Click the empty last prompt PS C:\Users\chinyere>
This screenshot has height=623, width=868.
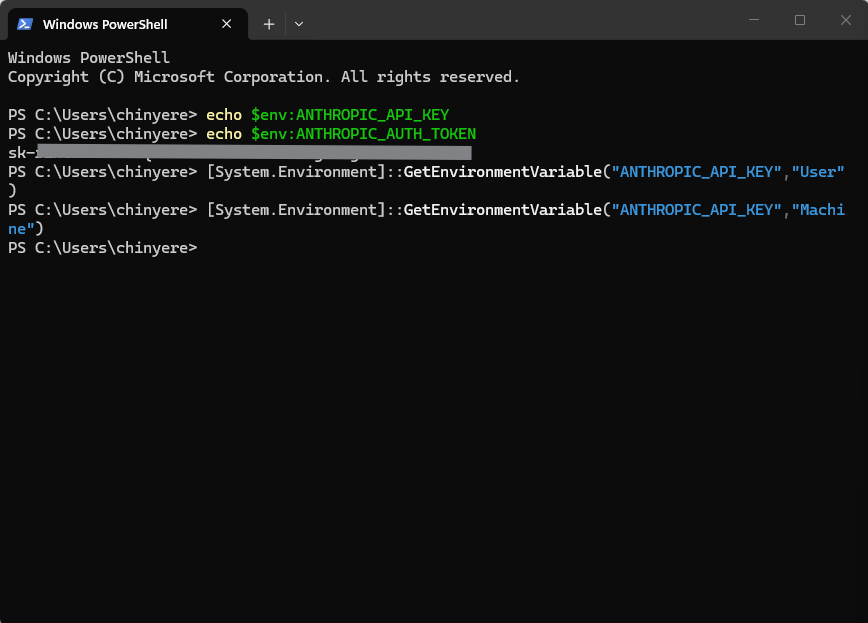point(102,248)
